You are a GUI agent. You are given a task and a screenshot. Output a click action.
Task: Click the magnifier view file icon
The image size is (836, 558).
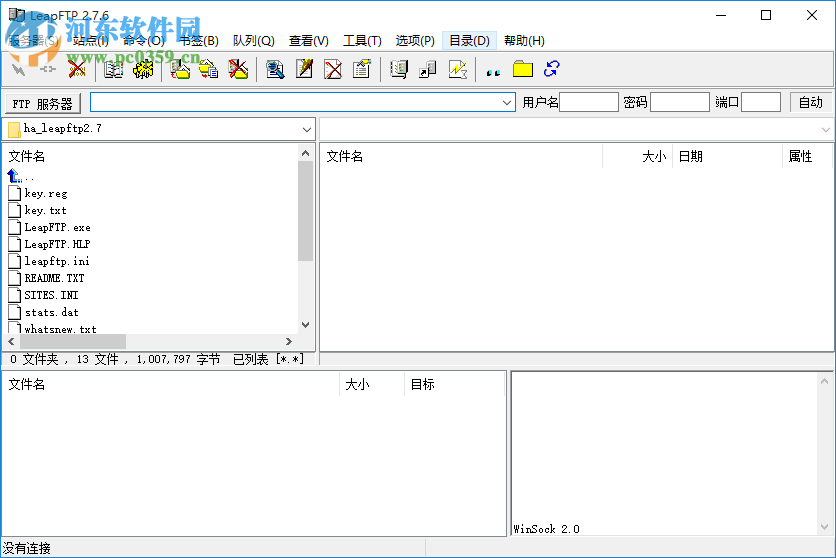275,69
